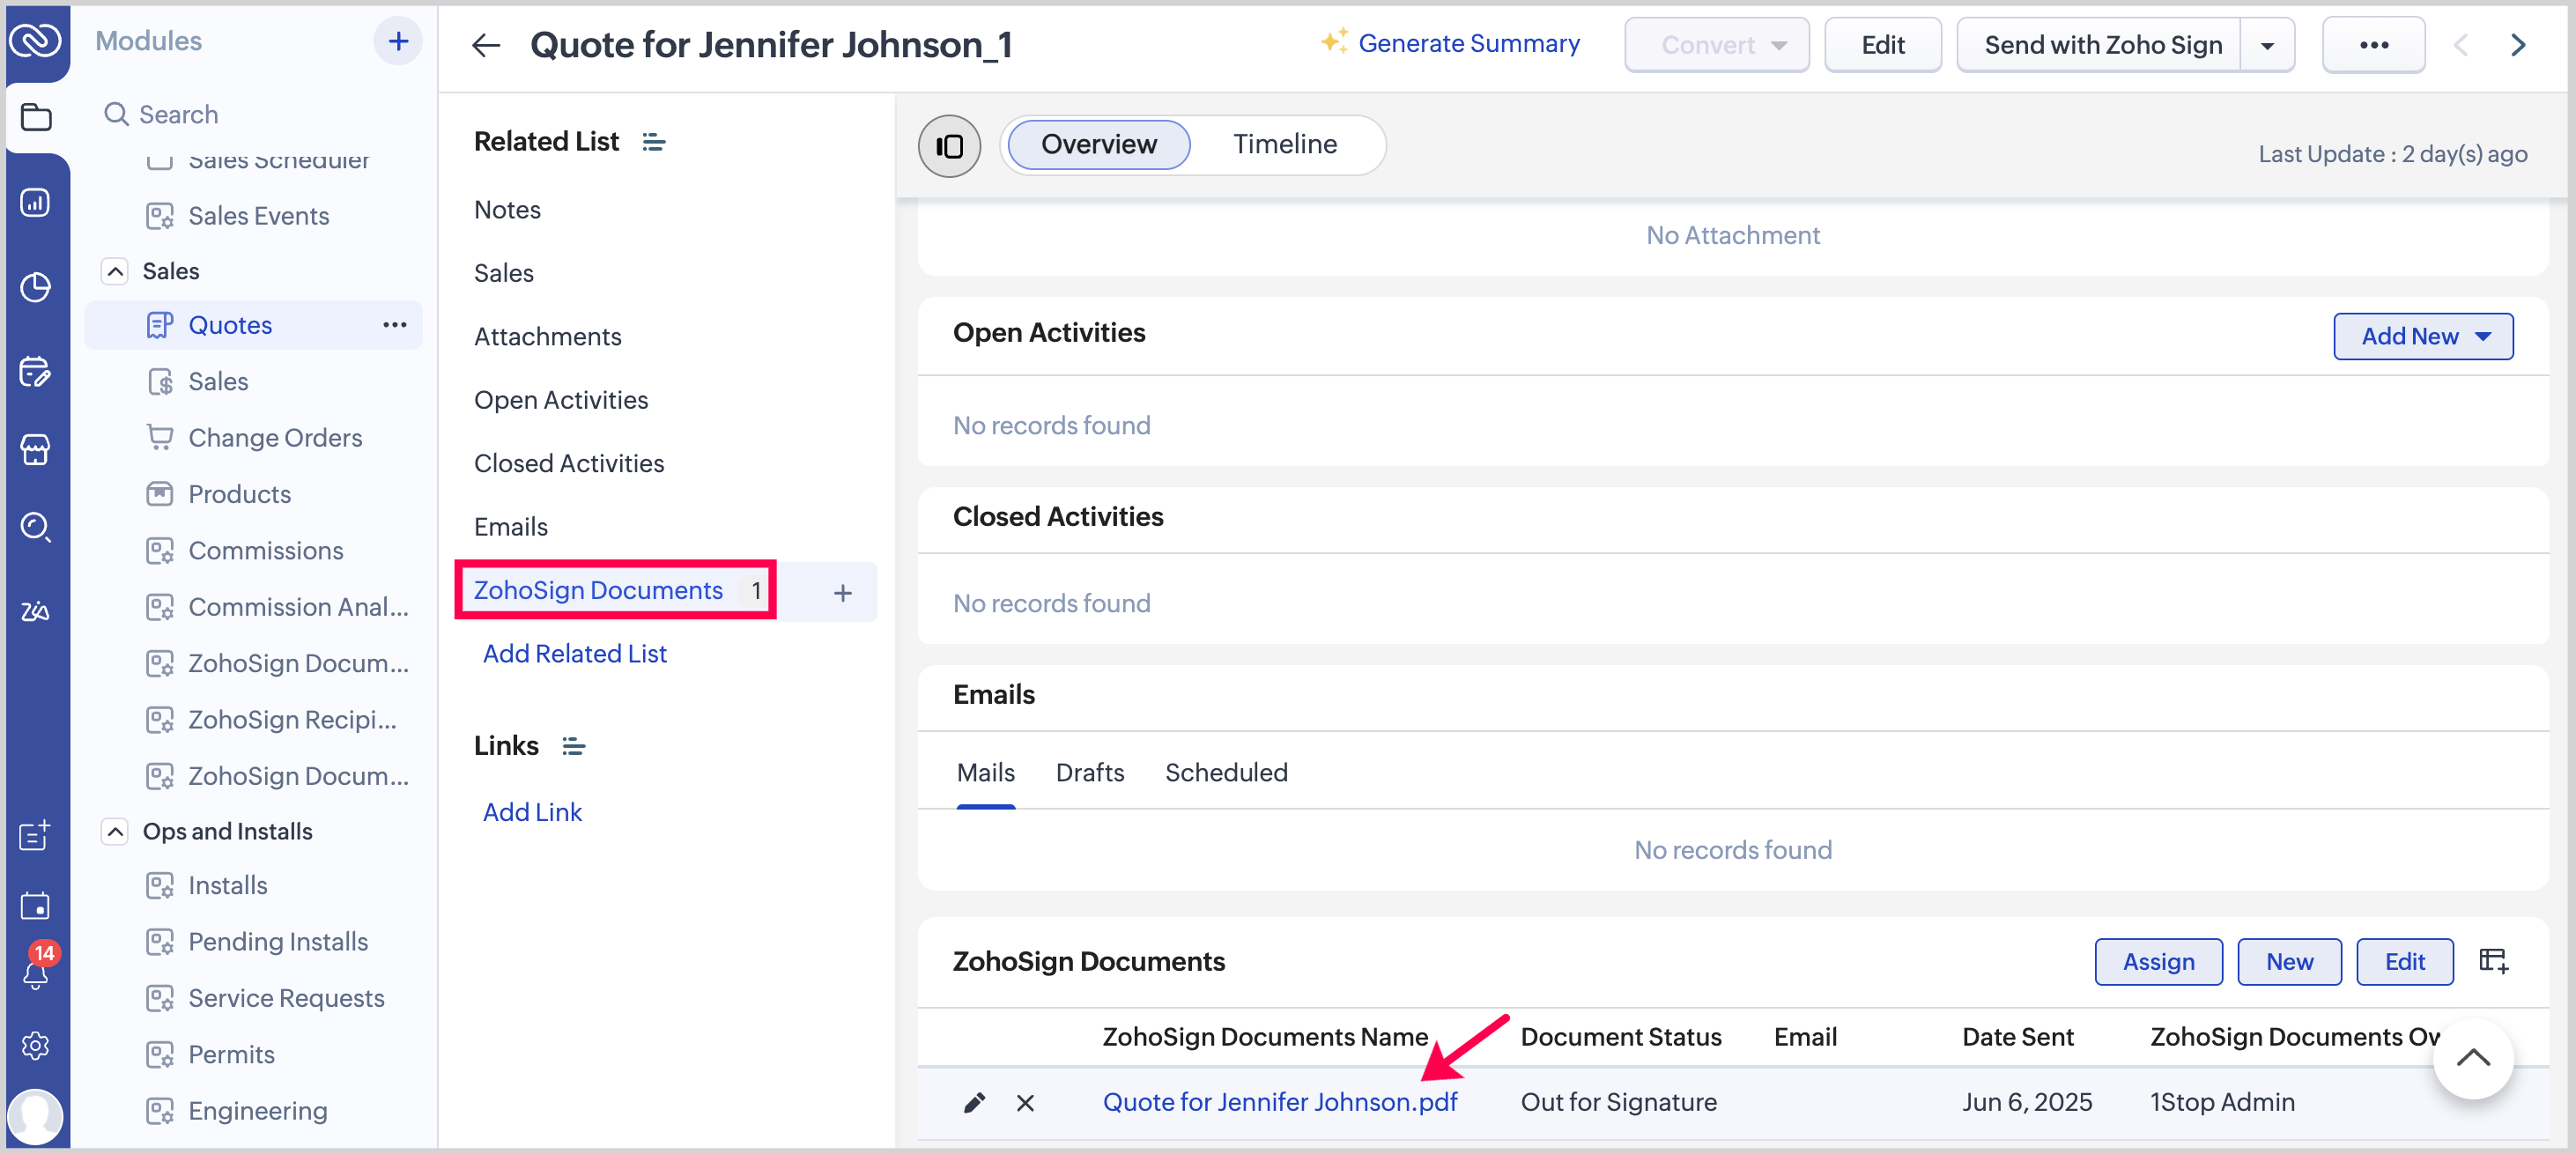Click the back arrow beside quote title

486,45
